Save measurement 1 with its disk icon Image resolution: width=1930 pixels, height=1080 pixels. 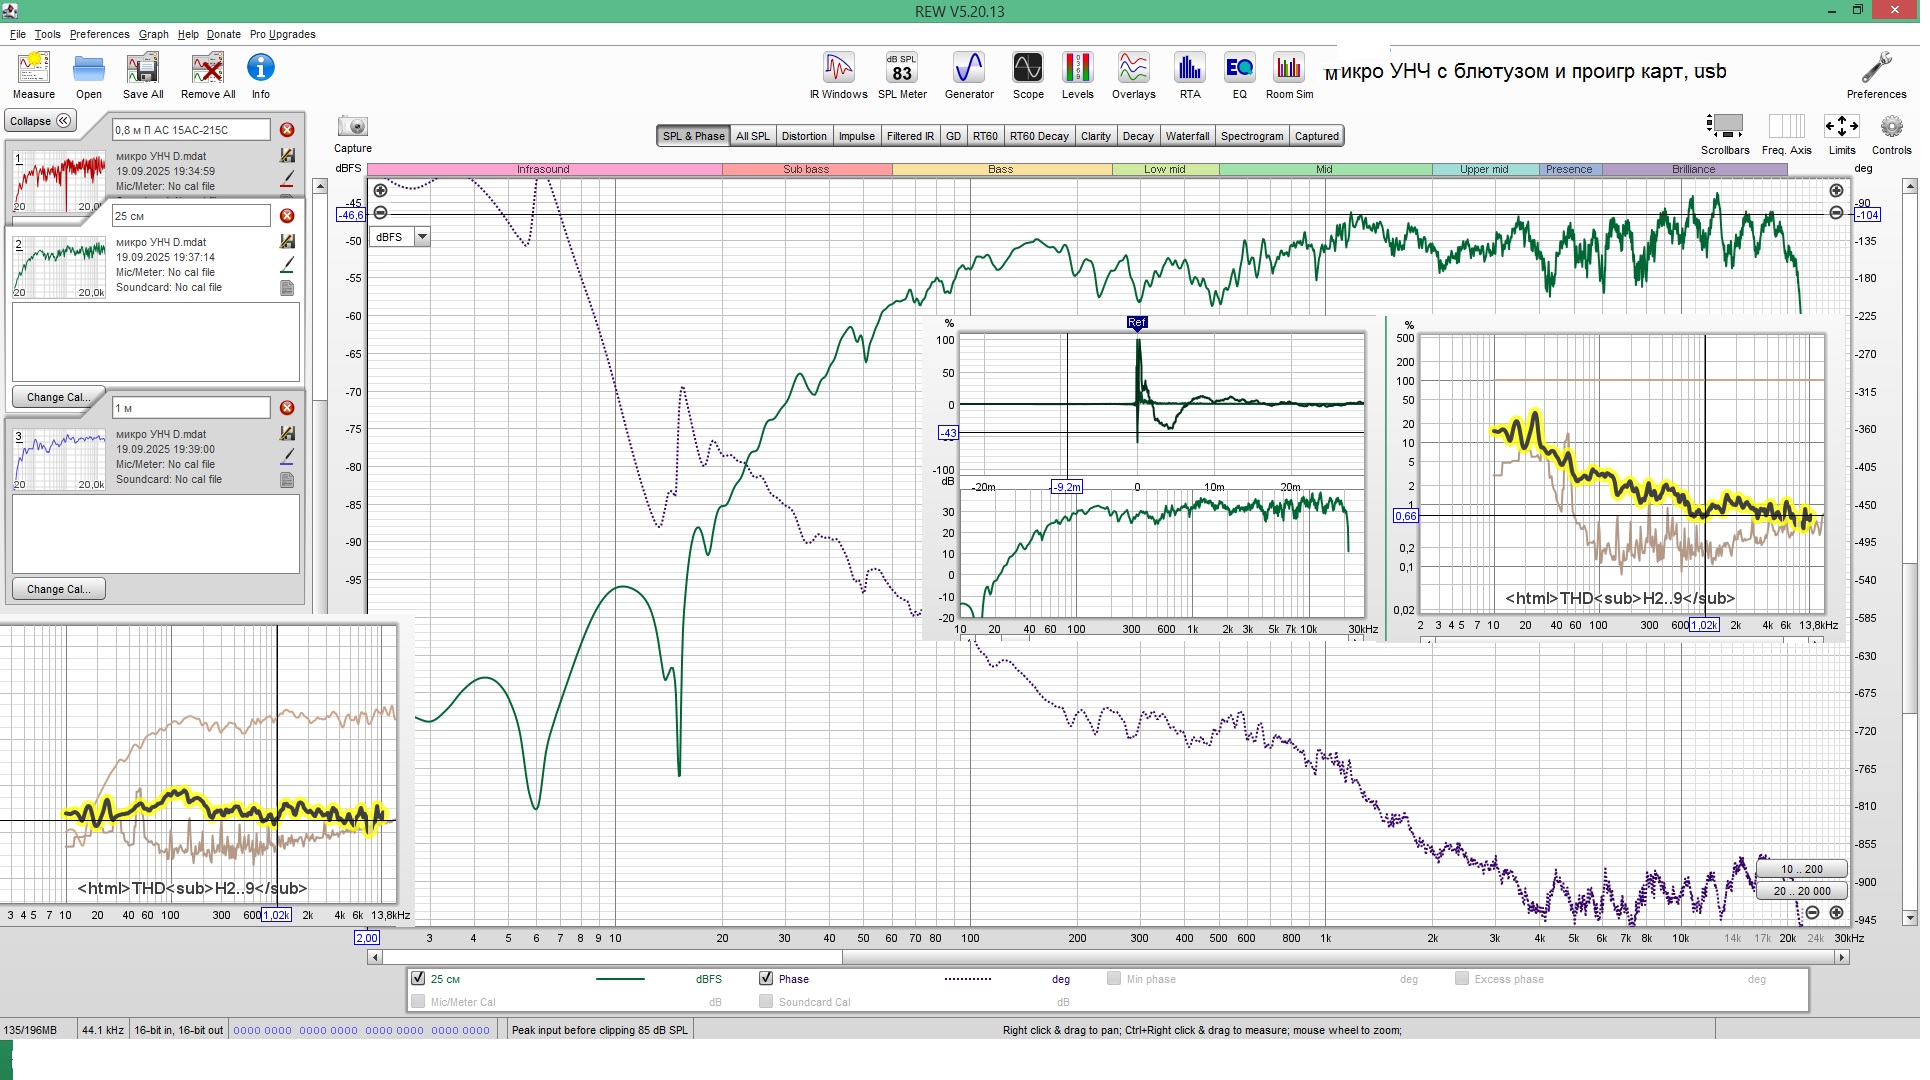[x=287, y=155]
